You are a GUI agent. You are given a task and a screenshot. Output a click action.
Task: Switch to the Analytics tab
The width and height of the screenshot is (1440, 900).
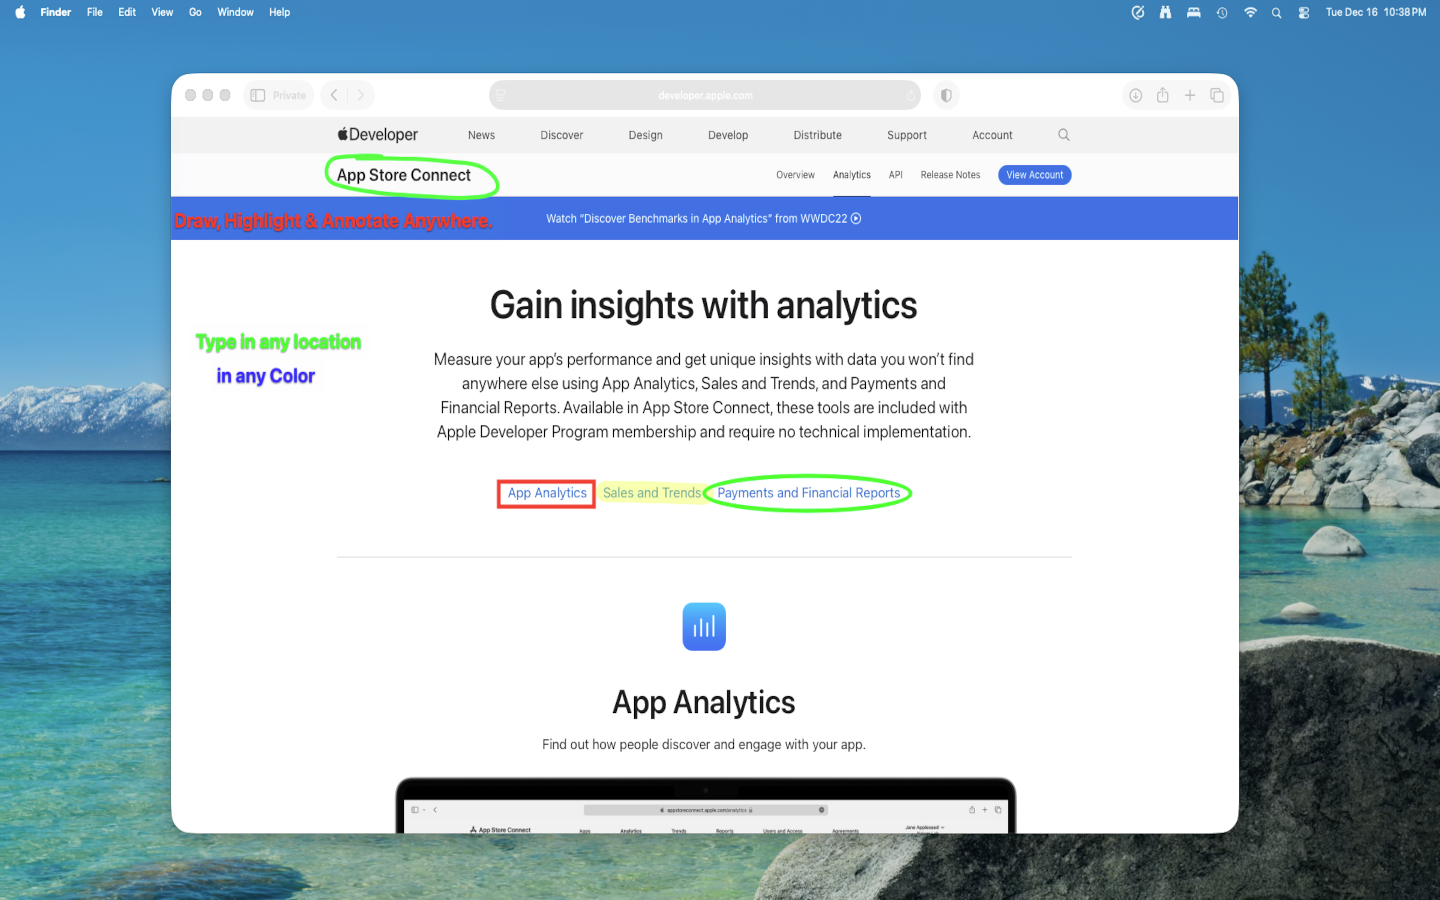point(852,175)
